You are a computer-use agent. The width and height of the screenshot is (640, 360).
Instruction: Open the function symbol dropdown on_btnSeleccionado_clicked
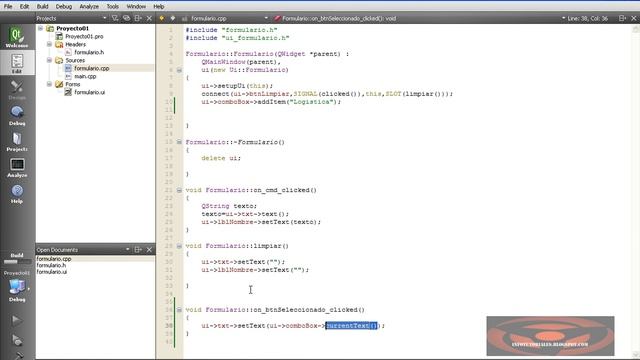(x=338, y=18)
